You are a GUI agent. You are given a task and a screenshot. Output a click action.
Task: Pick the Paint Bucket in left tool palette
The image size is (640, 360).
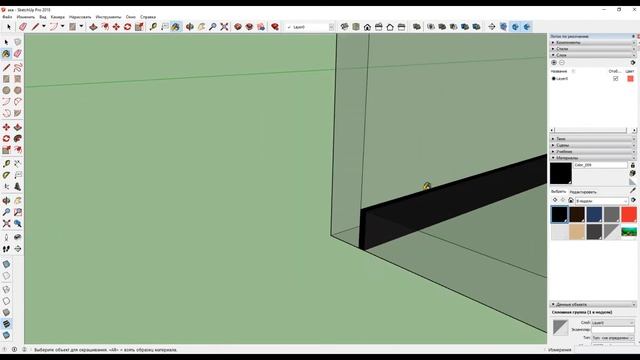pos(6,53)
